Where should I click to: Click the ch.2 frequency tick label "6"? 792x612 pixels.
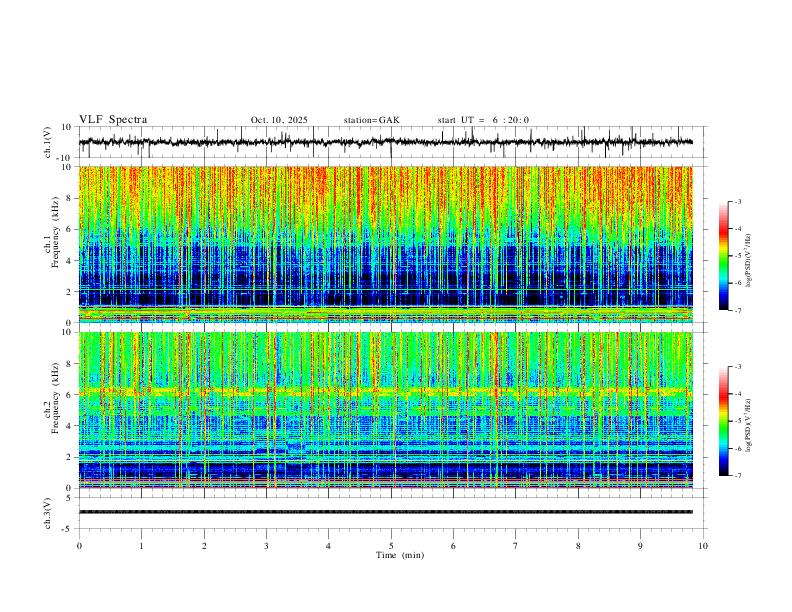point(71,394)
